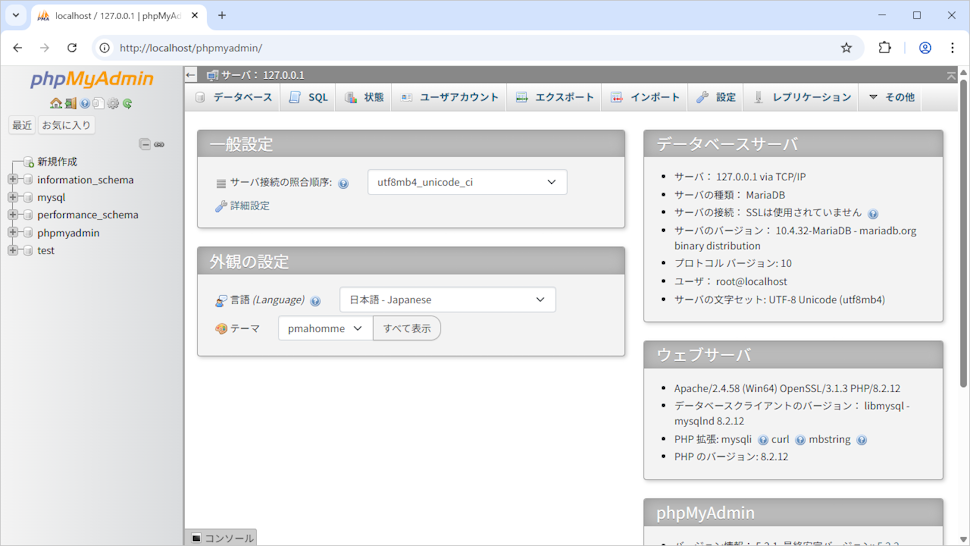Image resolution: width=970 pixels, height=546 pixels.
Task: Bookmark this page with the star icon
Action: (x=846, y=48)
